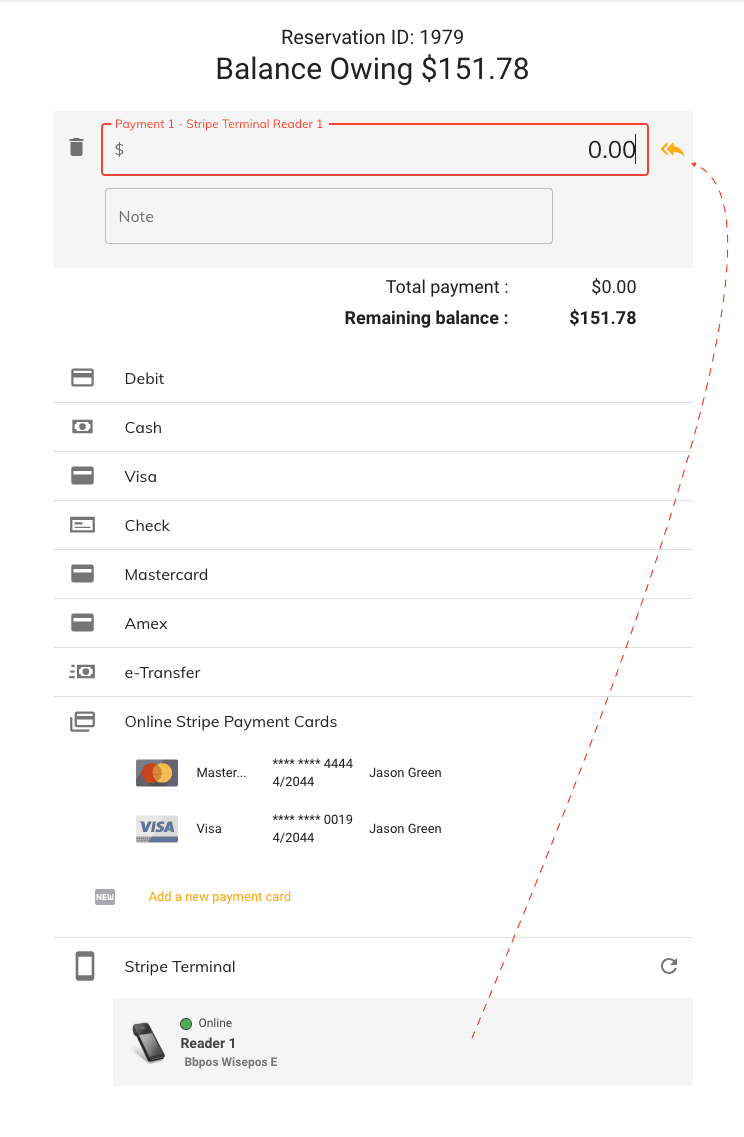Select the Stripe Terminal payment option
The height and width of the screenshot is (1137, 744).
click(x=373, y=967)
